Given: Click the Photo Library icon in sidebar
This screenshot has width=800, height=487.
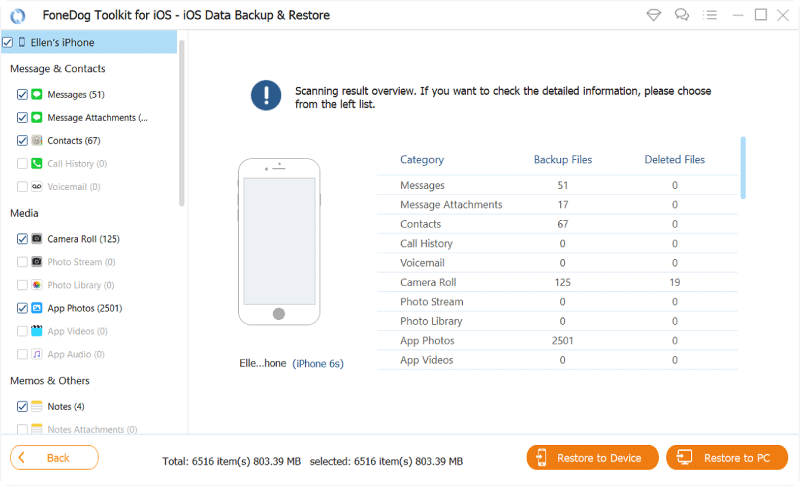Looking at the screenshot, I should [37, 285].
